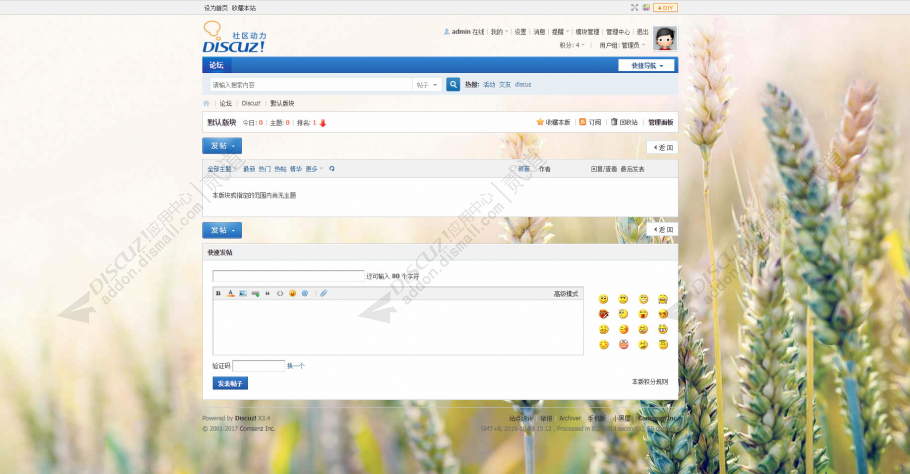Click the 收藏本版 star icon
The width and height of the screenshot is (910, 474).
click(x=540, y=122)
